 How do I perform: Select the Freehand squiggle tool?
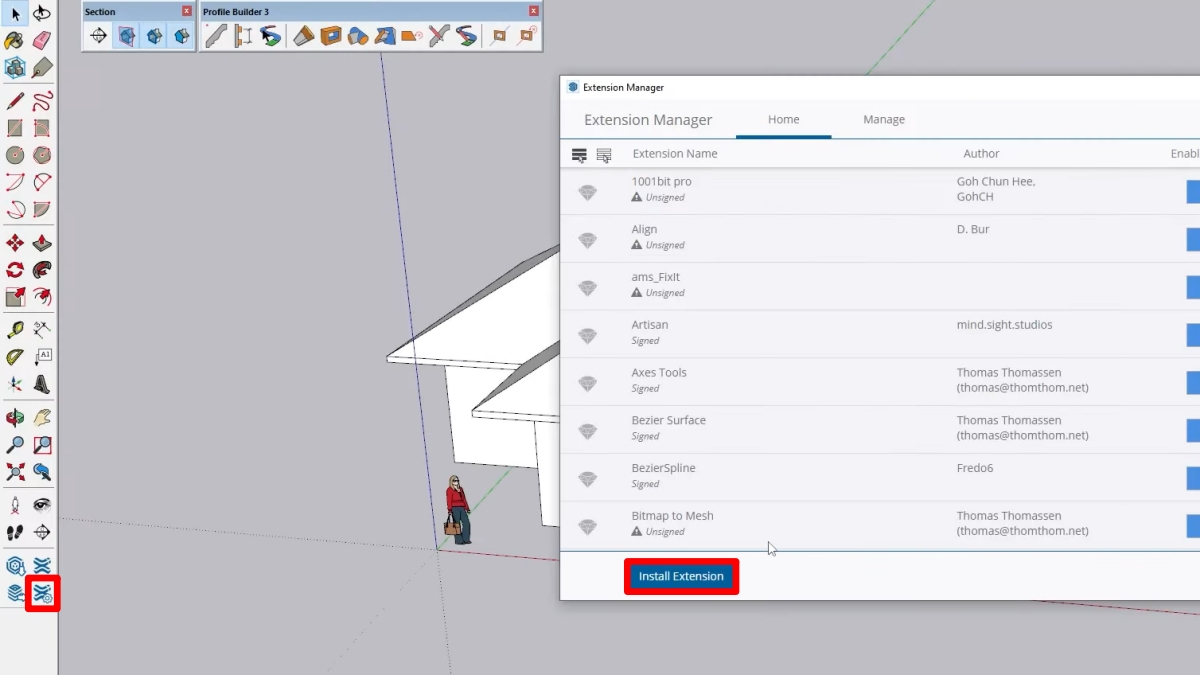pyautogui.click(x=42, y=101)
